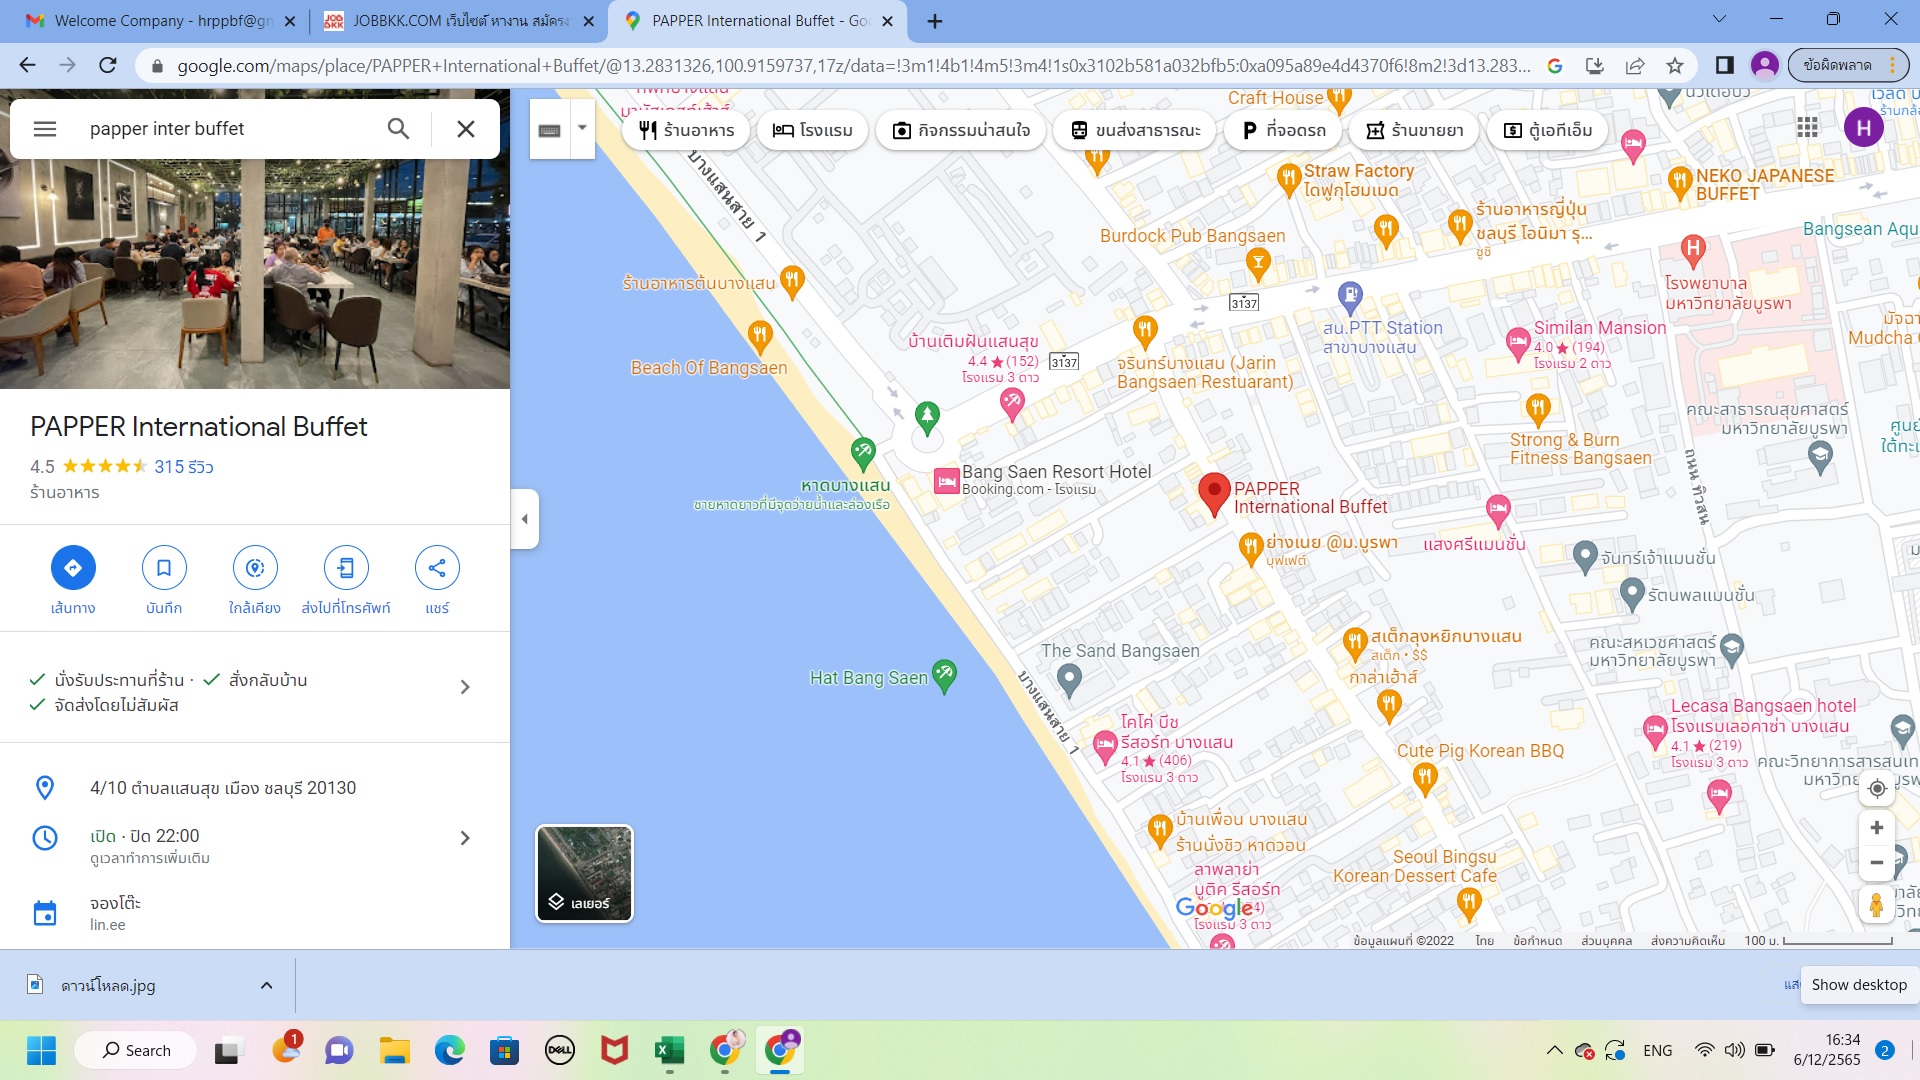The width and height of the screenshot is (1920, 1080).
Task: Switch to the Welcome Company Gmail tab
Action: [x=160, y=21]
